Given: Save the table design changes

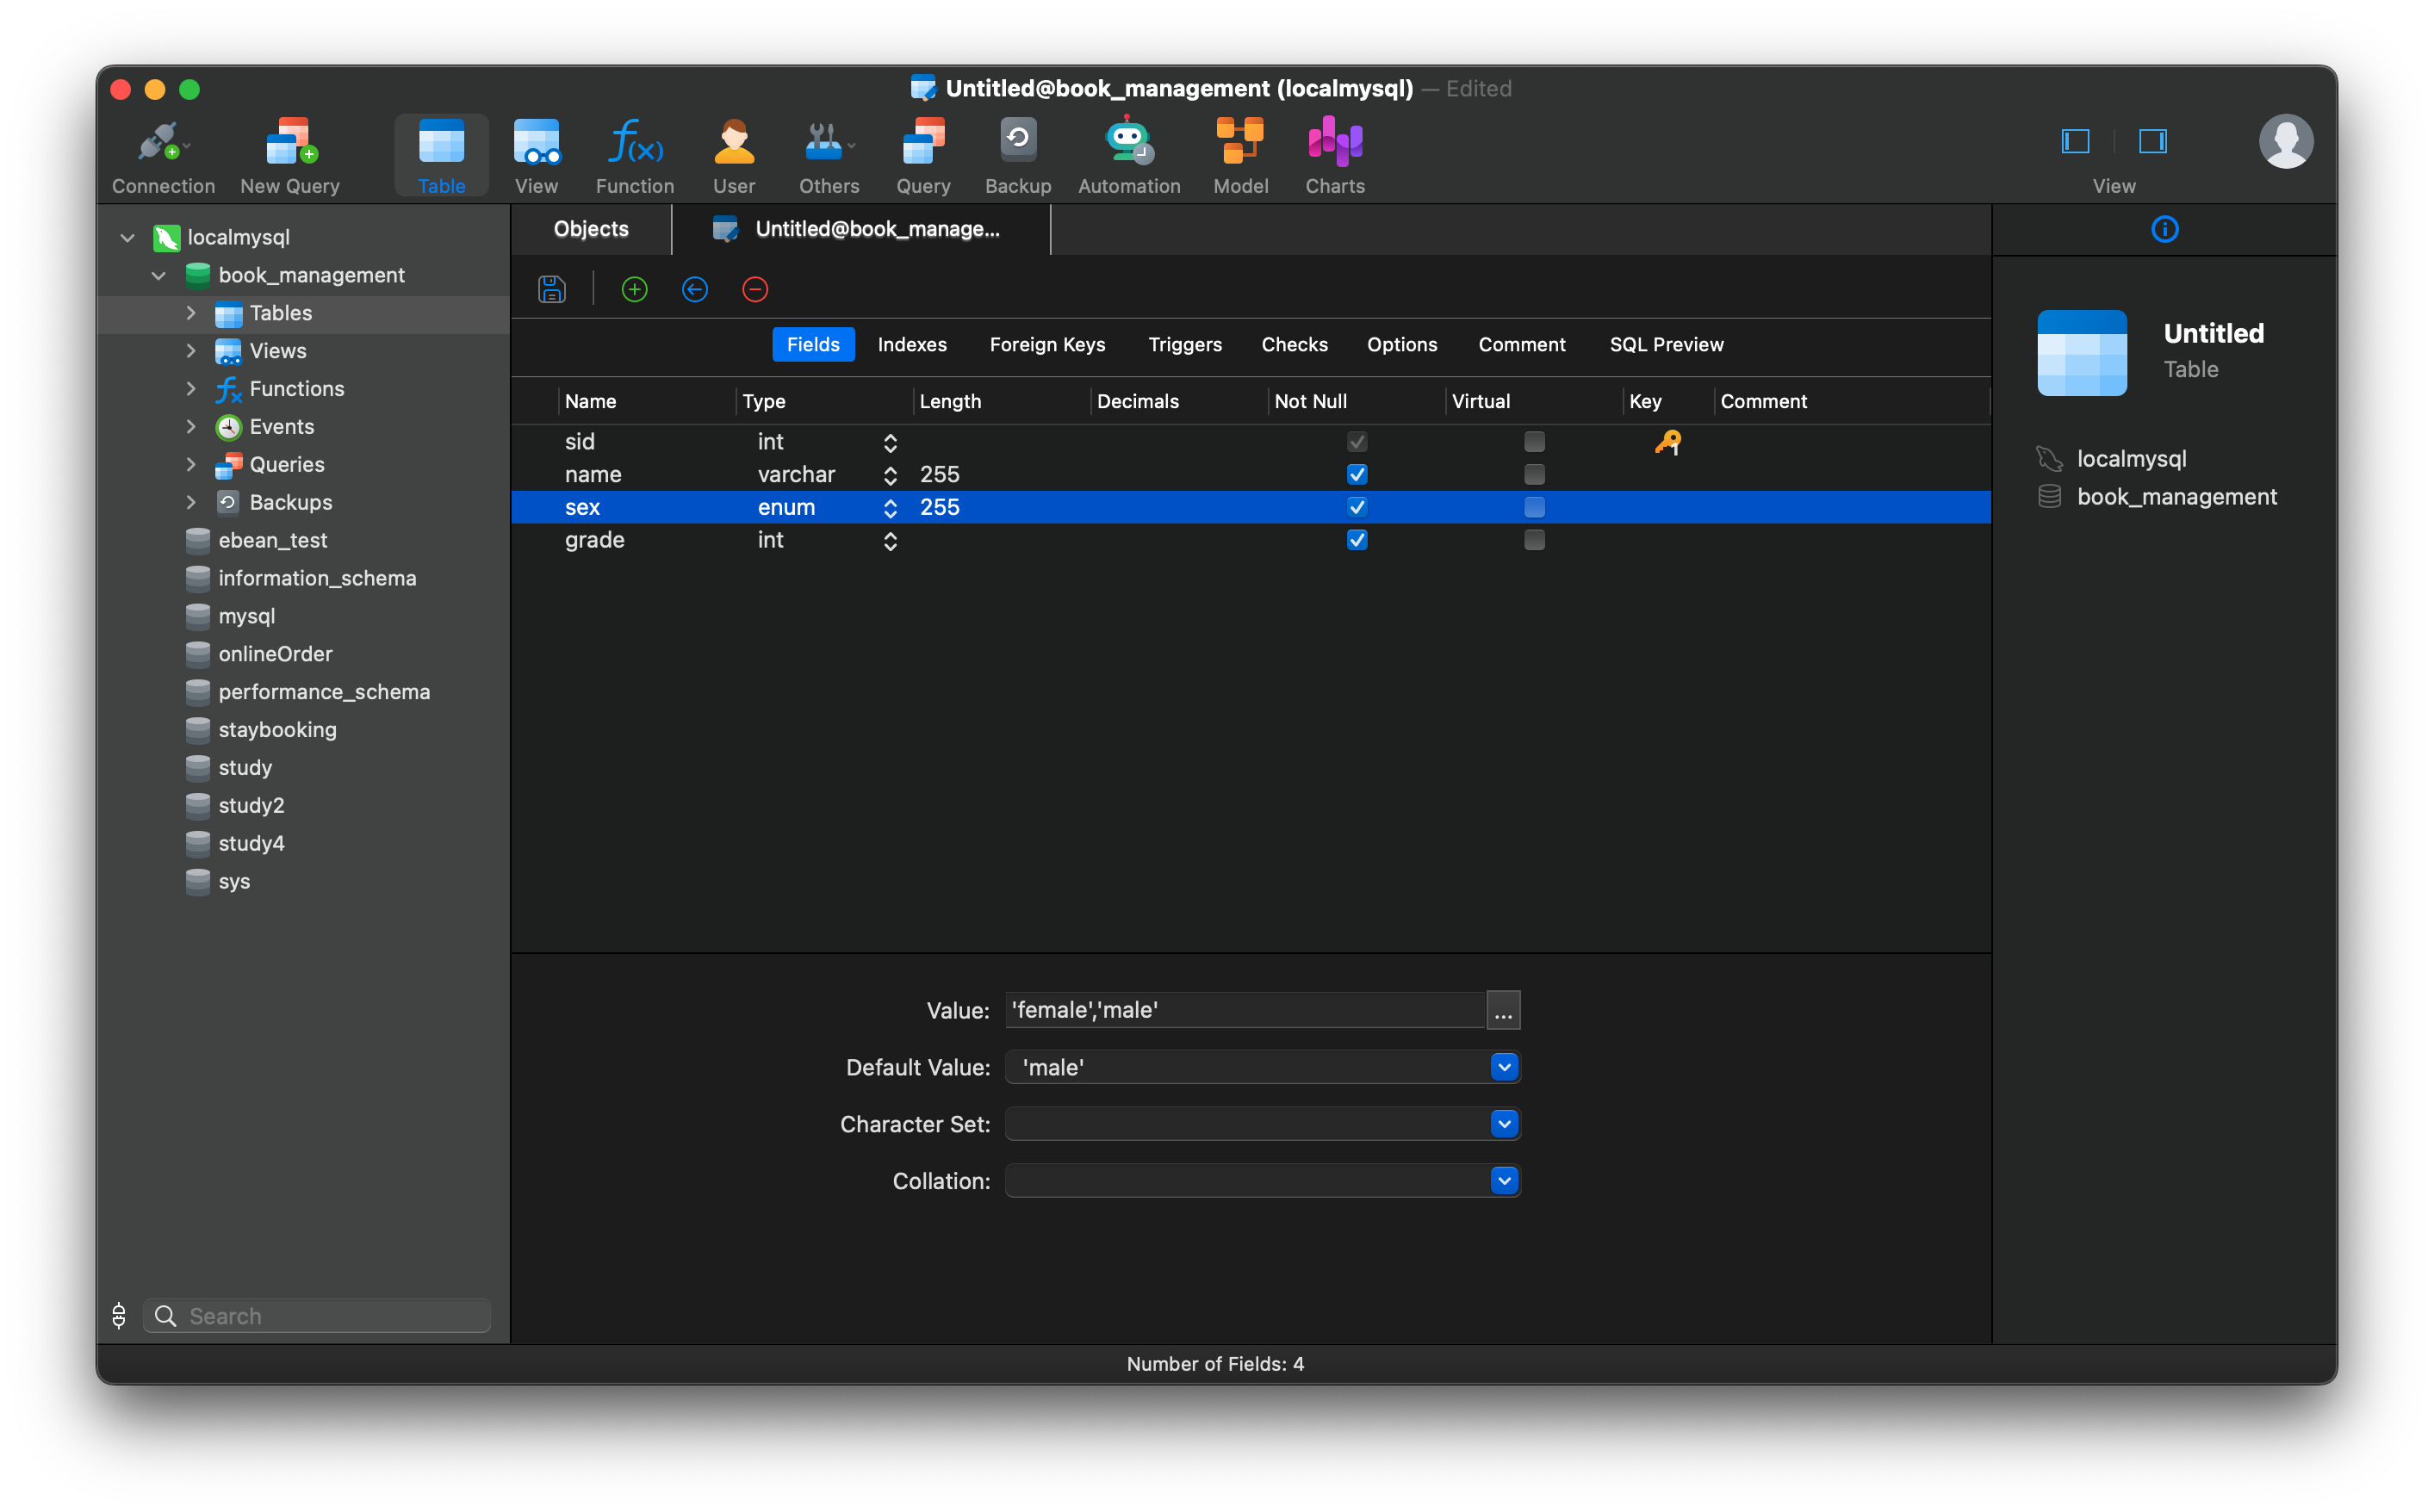Looking at the screenshot, I should point(551,289).
